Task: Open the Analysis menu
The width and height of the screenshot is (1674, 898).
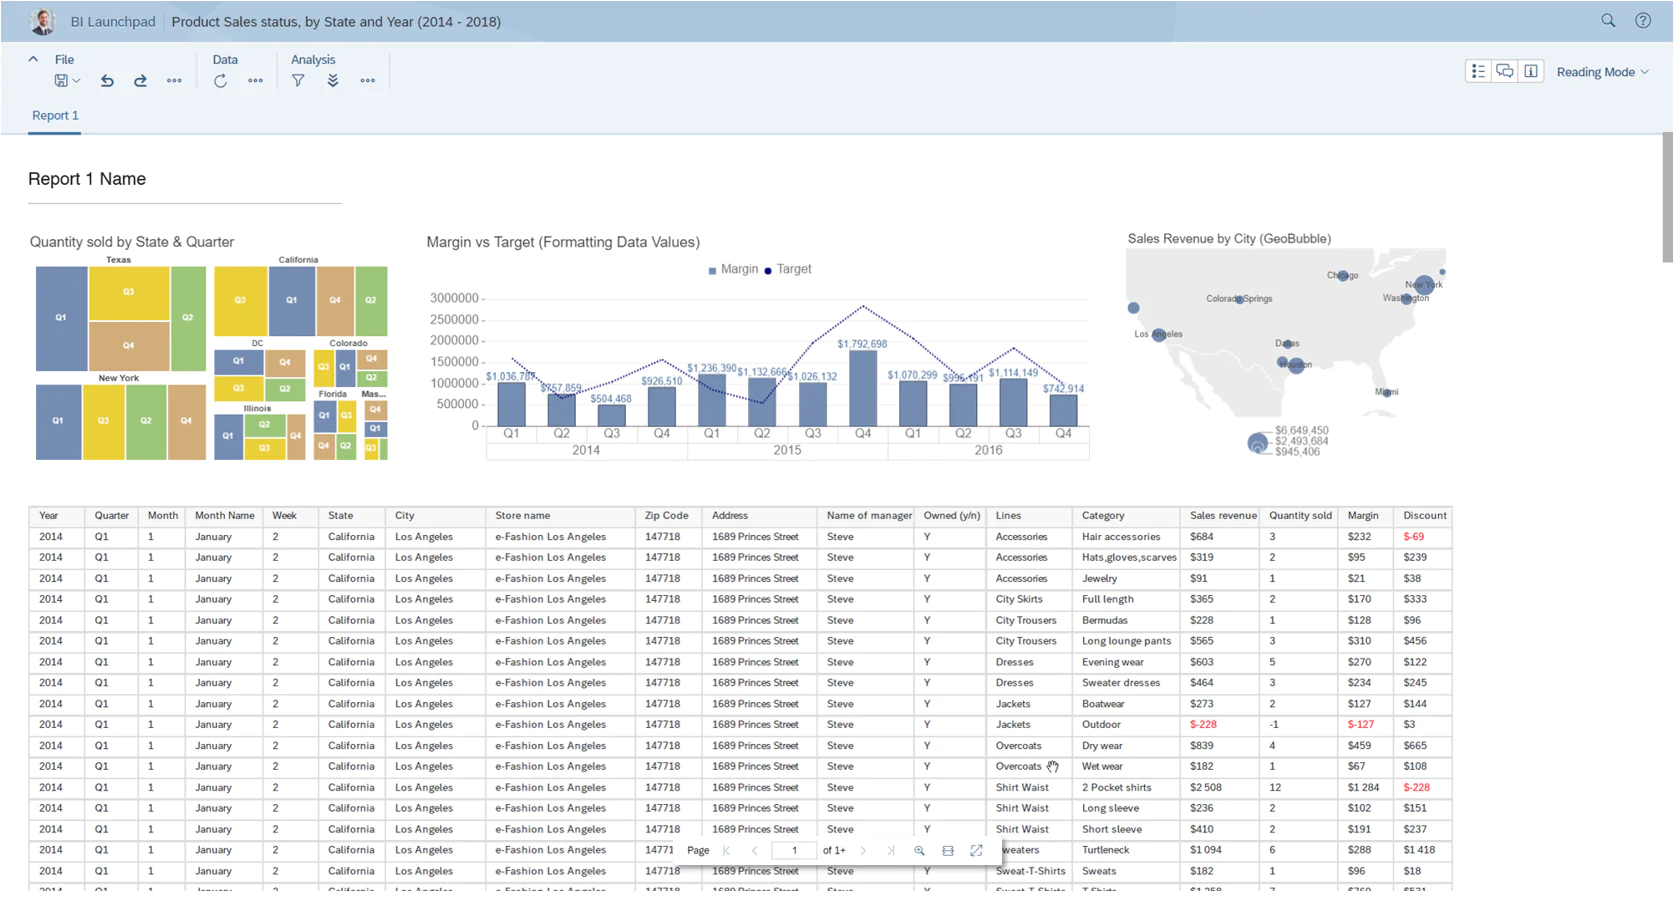Action: point(313,60)
